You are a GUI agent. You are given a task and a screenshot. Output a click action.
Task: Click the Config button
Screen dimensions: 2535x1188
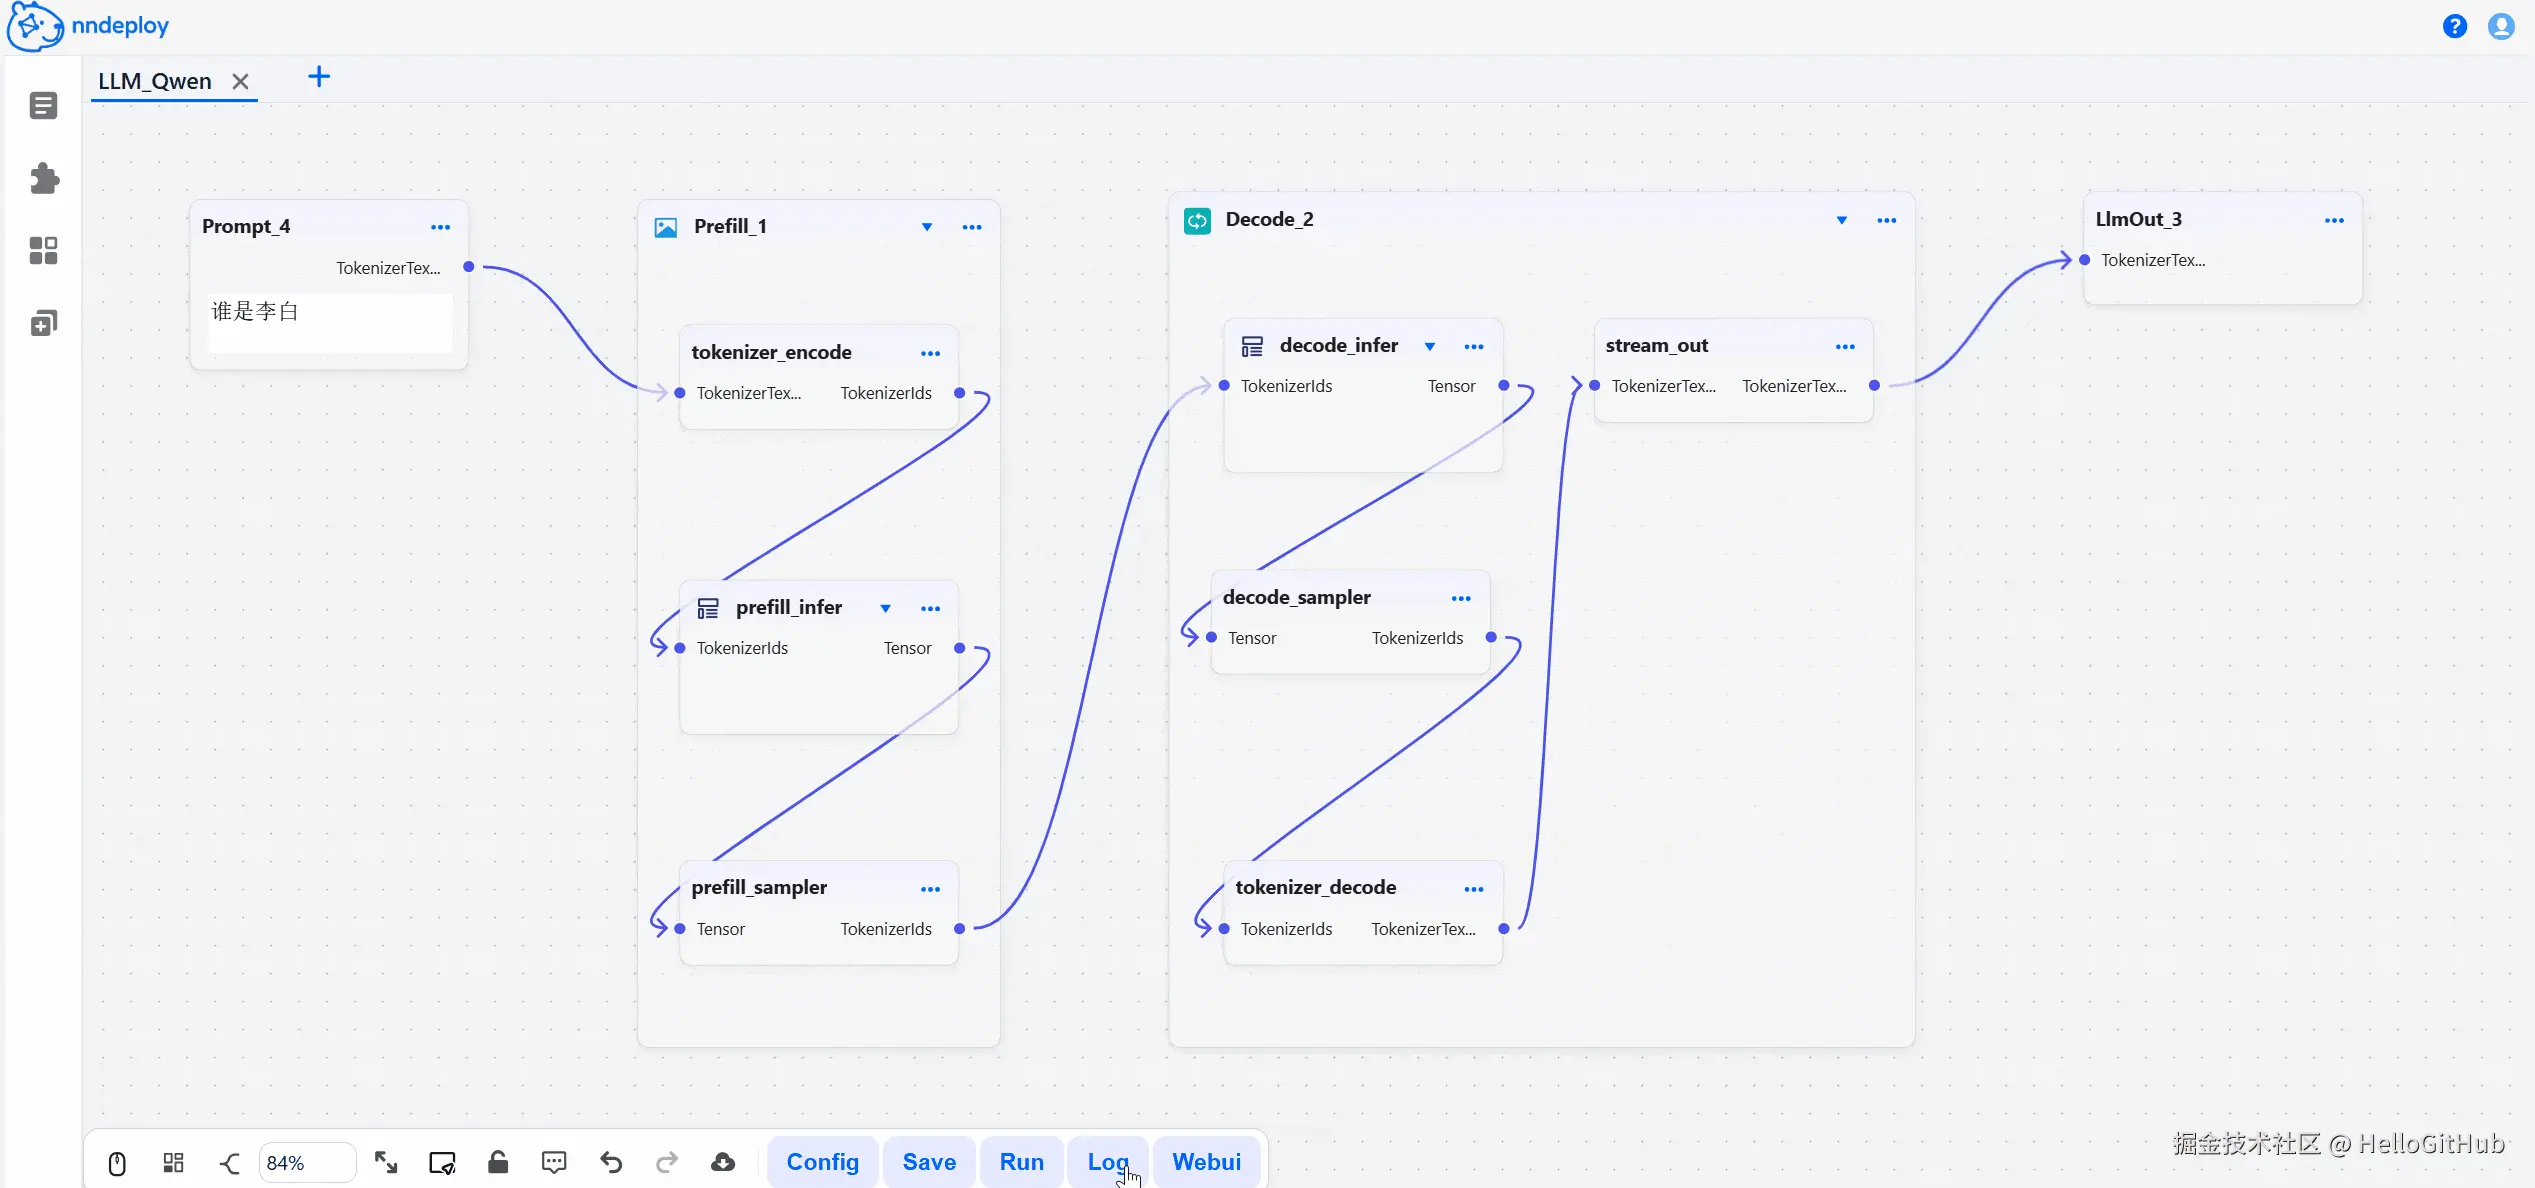pos(822,1162)
